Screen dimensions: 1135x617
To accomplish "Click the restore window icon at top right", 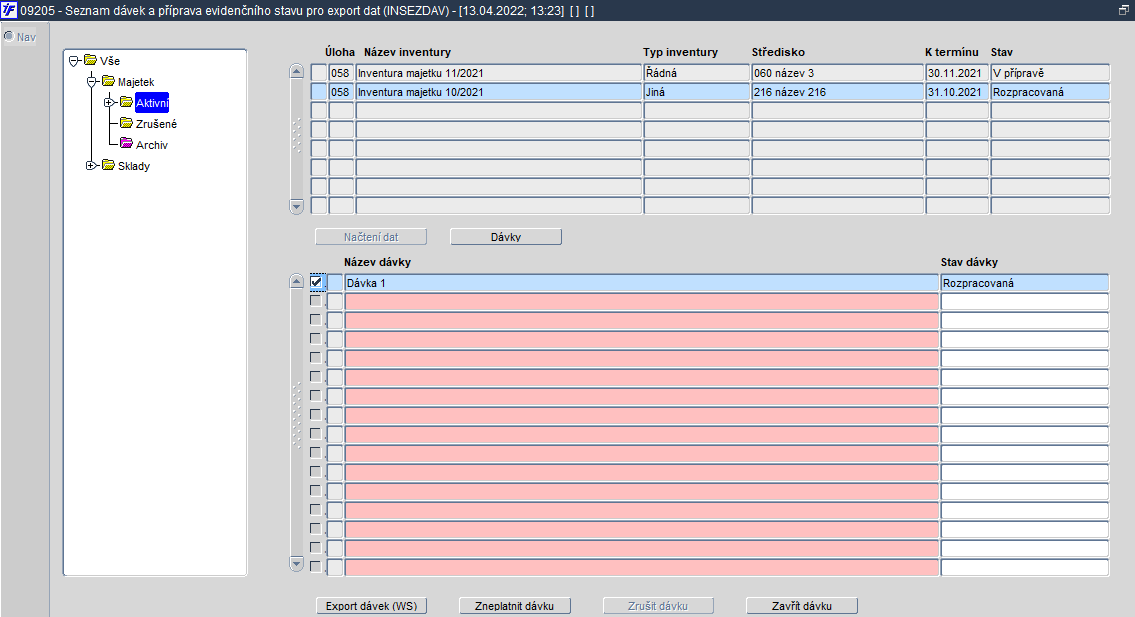I will (x=1123, y=10).
